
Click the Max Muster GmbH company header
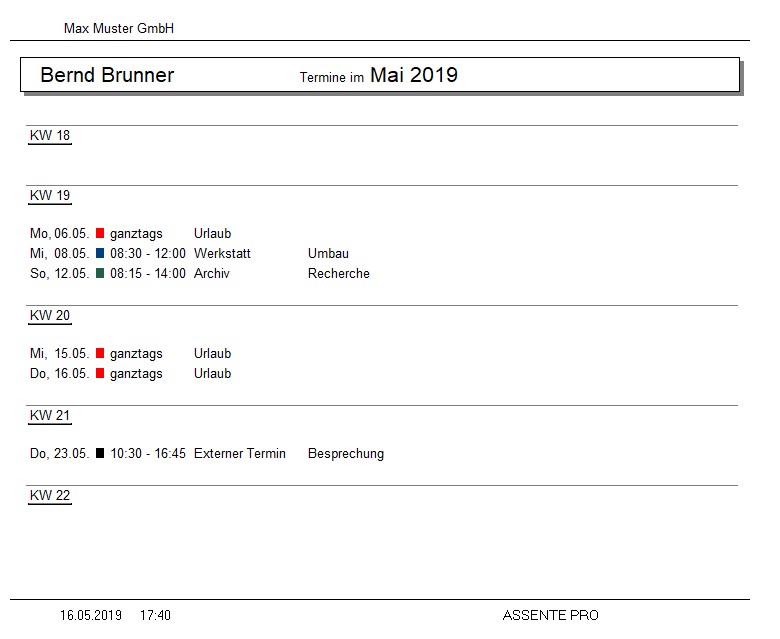(119, 28)
